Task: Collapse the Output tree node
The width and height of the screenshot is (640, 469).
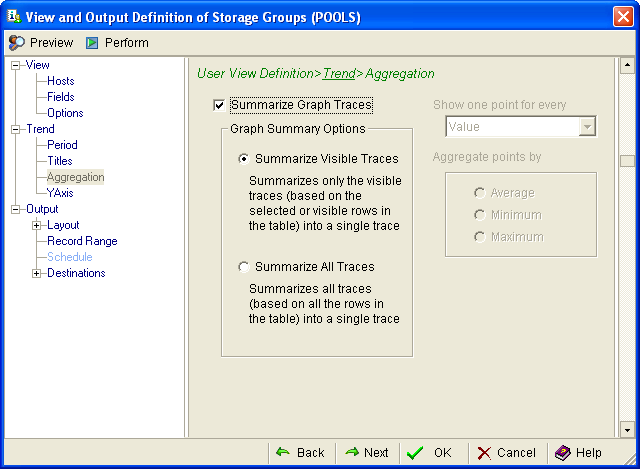Action: (x=15, y=209)
